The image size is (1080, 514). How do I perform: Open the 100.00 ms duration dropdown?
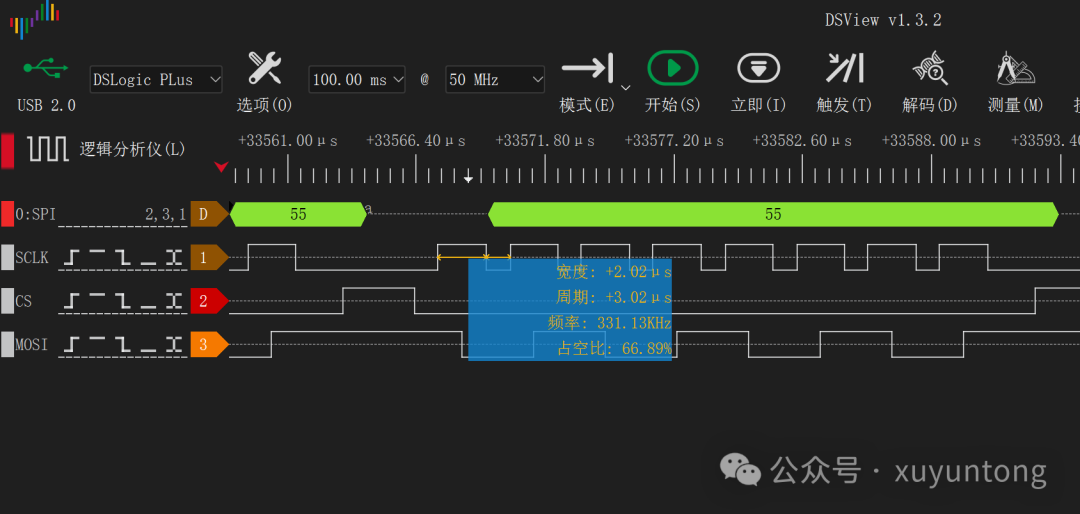[357, 79]
